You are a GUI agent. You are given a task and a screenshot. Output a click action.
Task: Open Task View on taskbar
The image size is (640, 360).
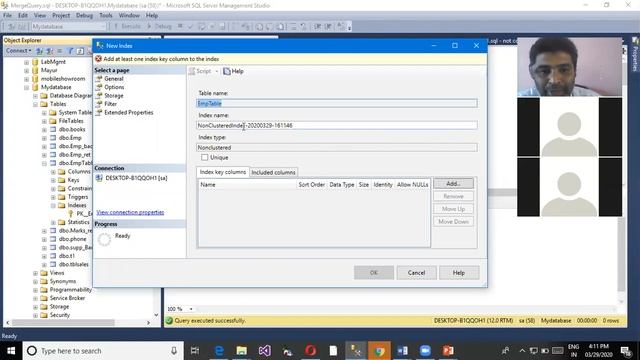[195, 351]
